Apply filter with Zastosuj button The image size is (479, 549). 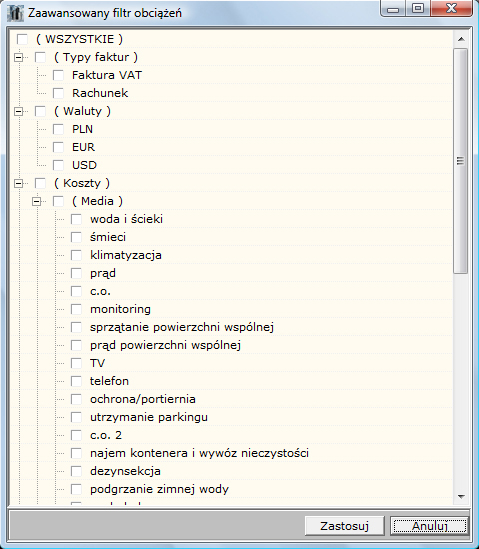click(345, 526)
